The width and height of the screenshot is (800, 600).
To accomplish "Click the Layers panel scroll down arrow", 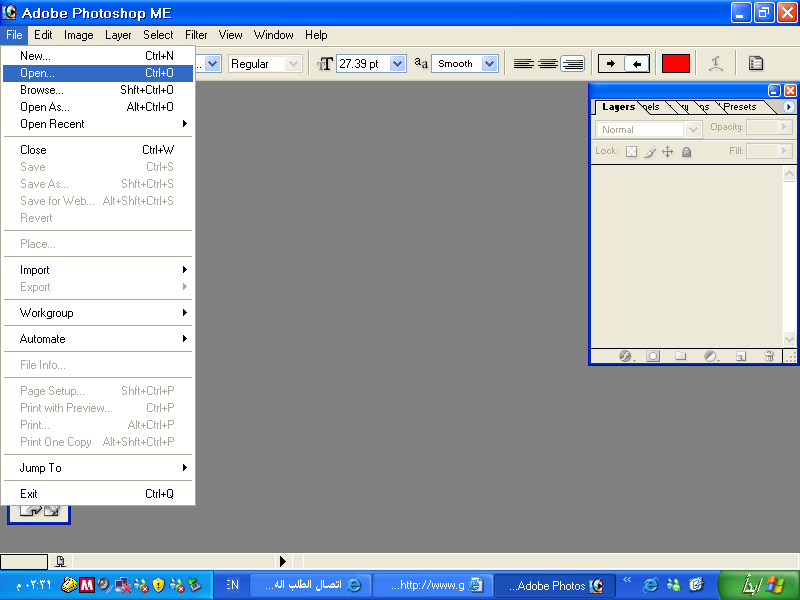I will click(x=789, y=338).
